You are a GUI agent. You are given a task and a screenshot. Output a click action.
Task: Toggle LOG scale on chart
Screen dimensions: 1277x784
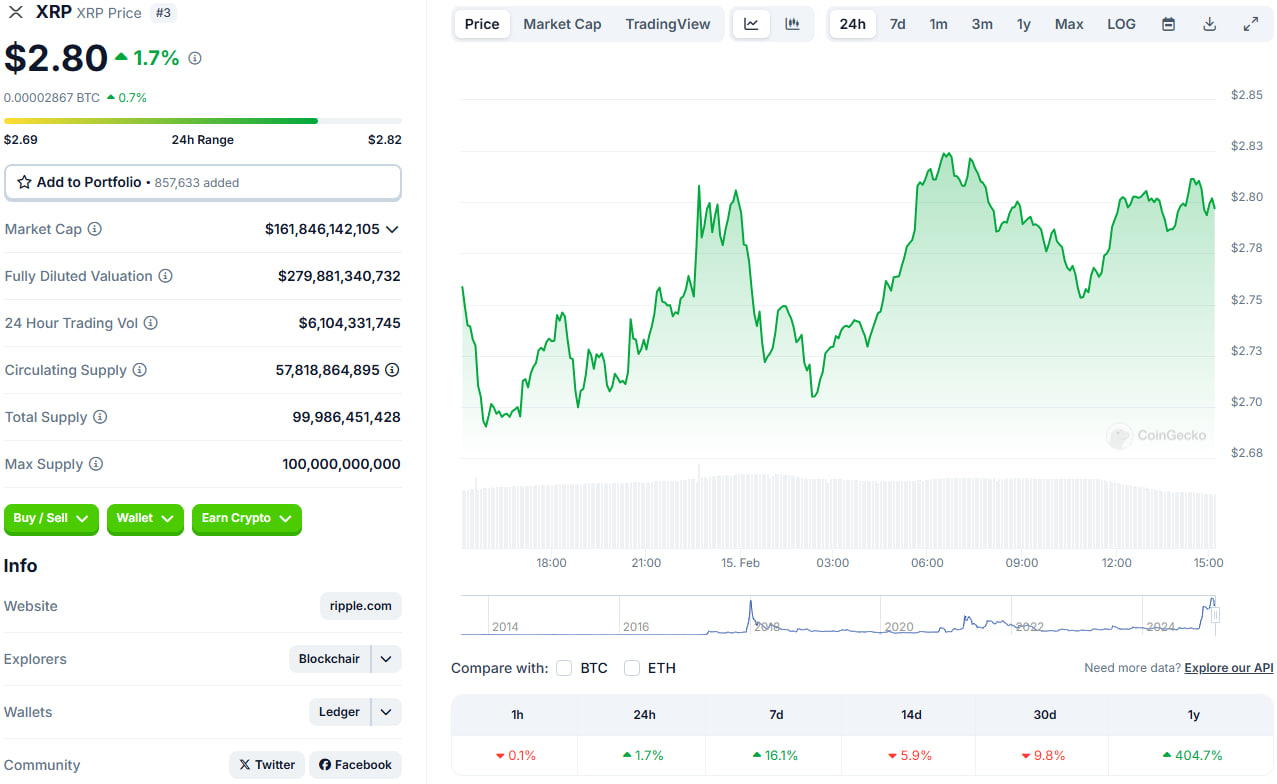(x=1121, y=24)
